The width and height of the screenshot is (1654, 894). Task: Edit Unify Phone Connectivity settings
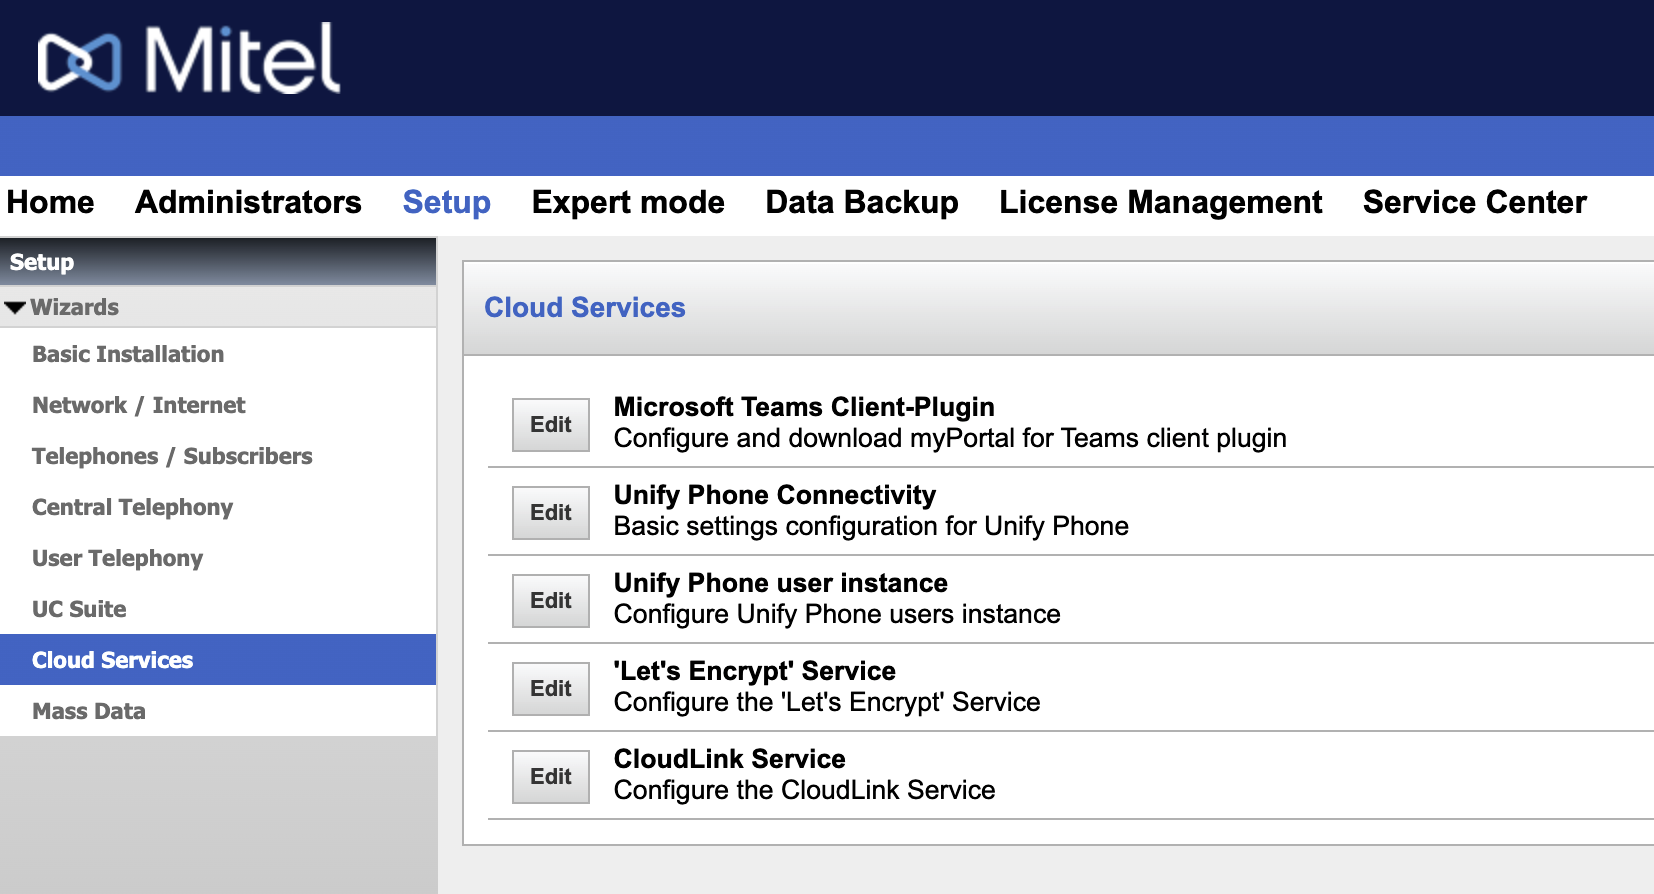click(x=551, y=512)
